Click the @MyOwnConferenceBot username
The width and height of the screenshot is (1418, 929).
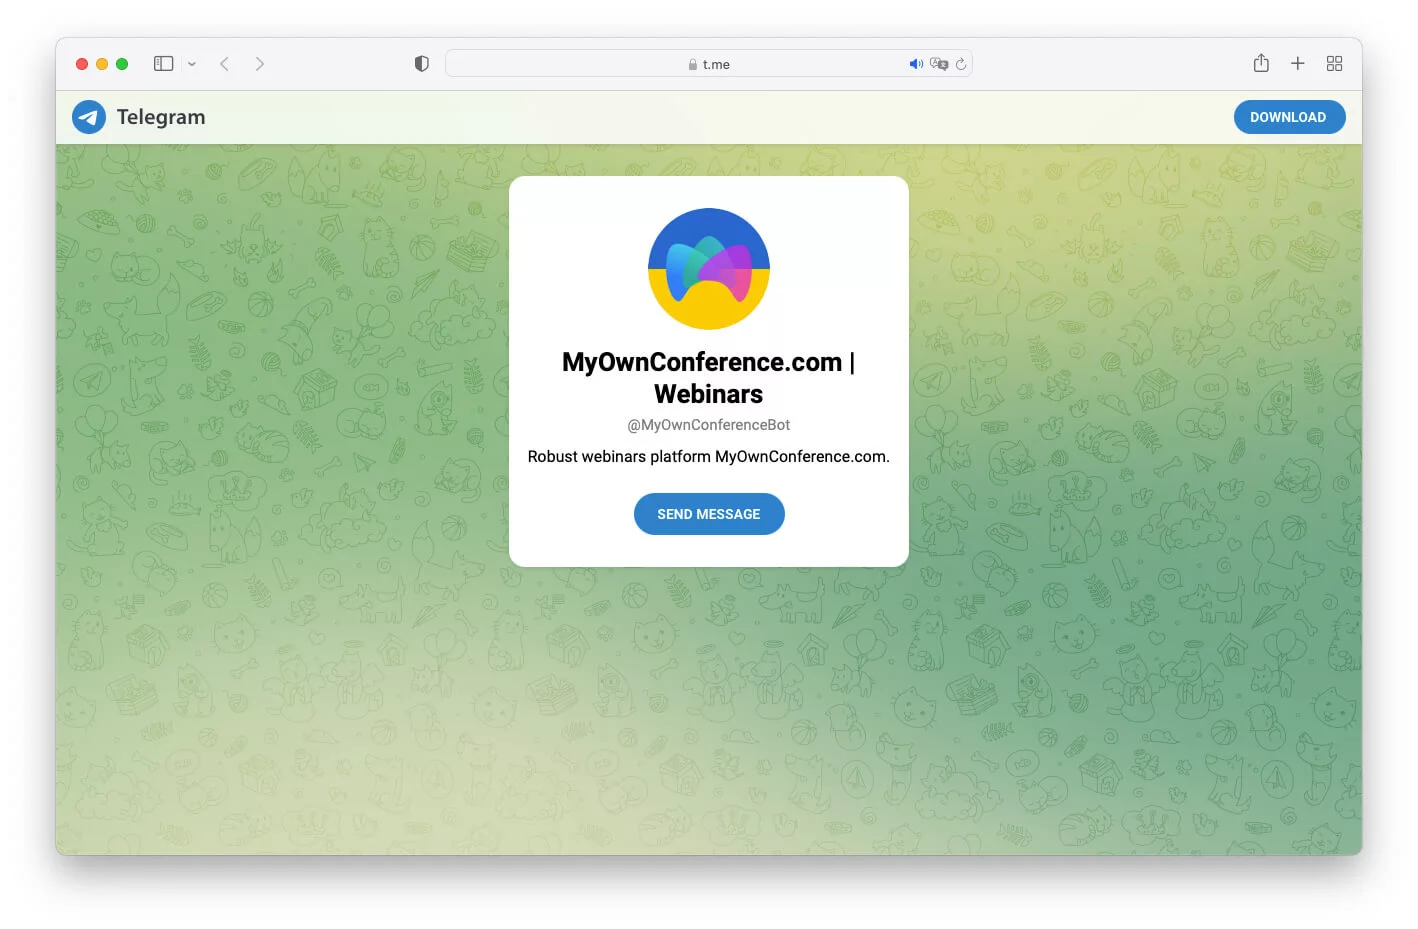tap(708, 425)
